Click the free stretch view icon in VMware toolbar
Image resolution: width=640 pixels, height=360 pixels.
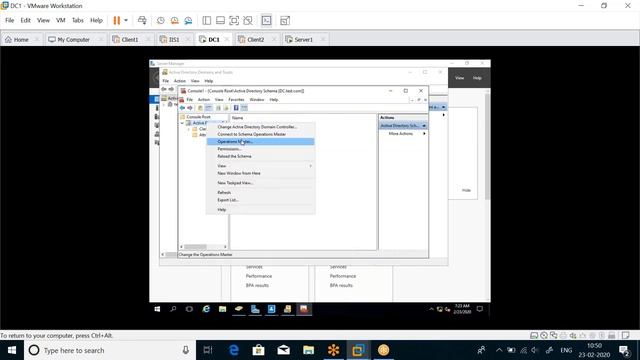click(x=285, y=20)
